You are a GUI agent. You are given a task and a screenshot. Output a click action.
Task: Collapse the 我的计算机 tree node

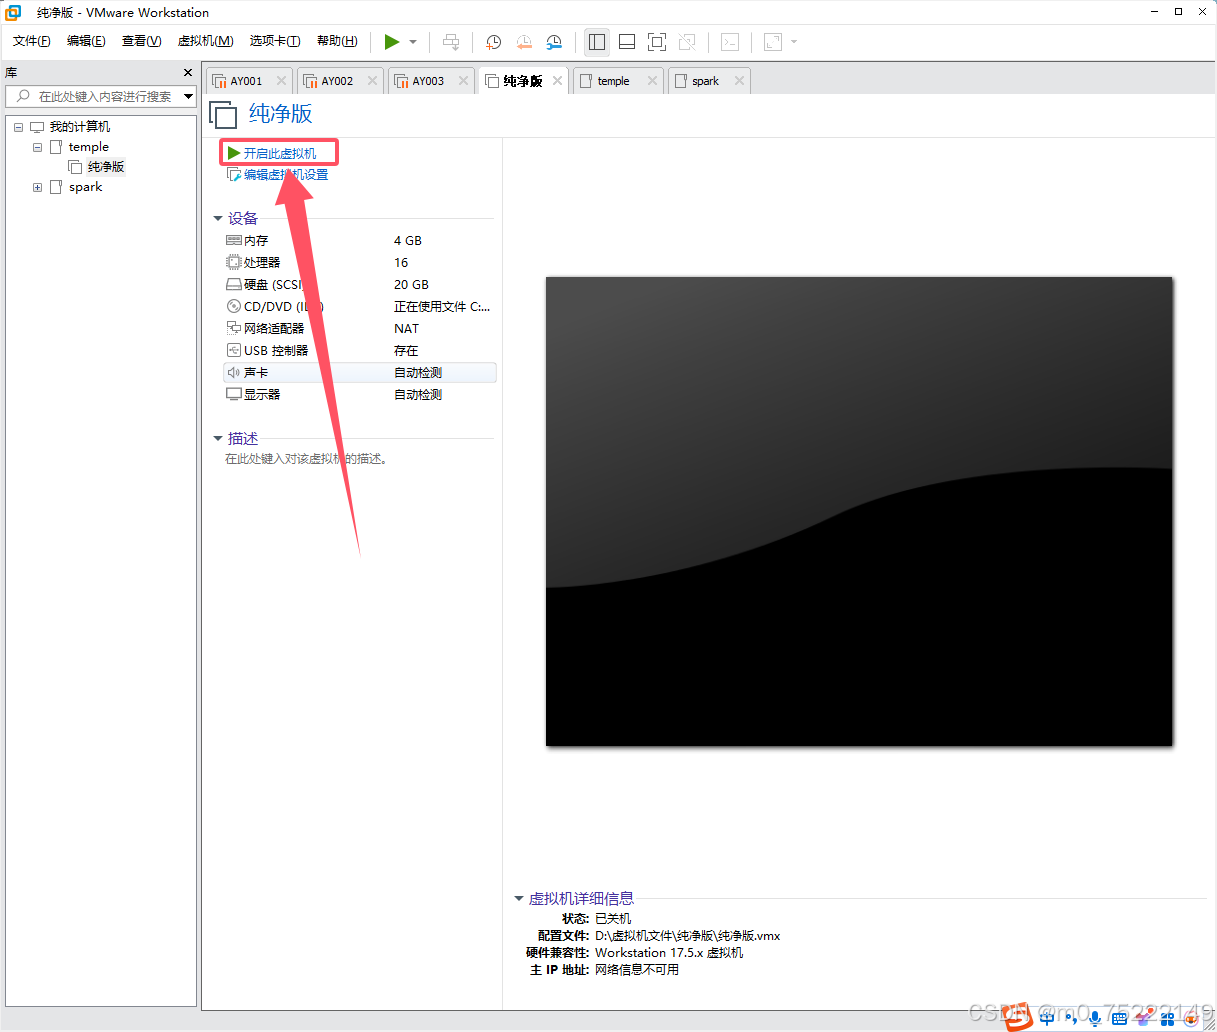point(18,127)
